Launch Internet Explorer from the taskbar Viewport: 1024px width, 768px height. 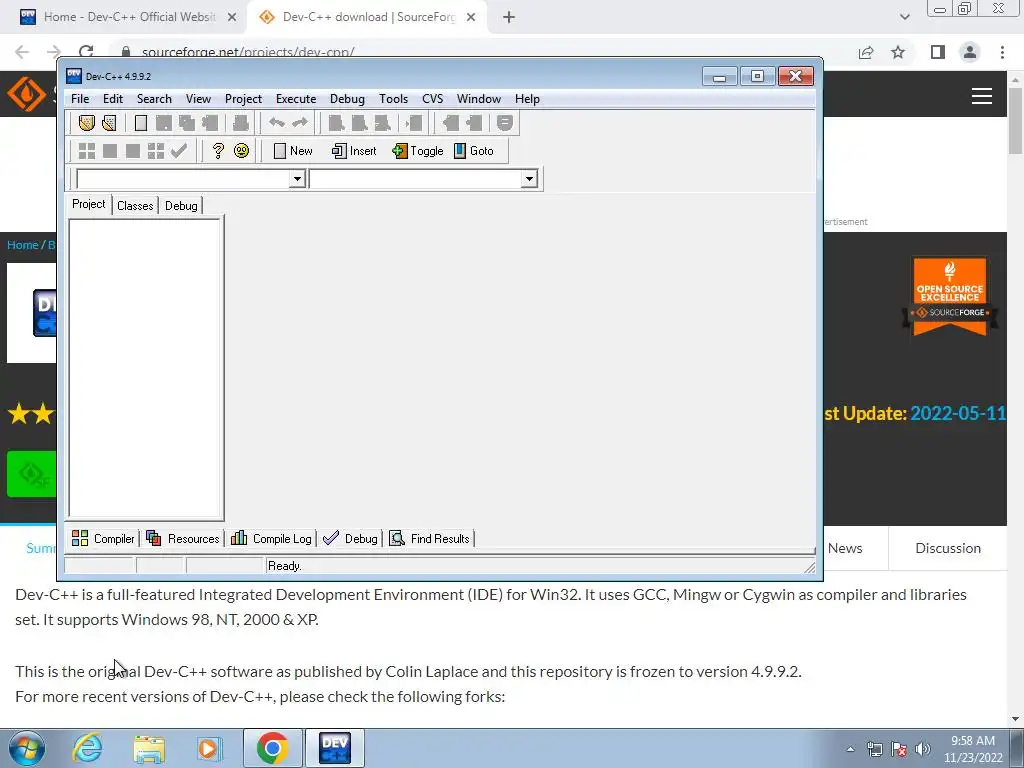[88, 748]
